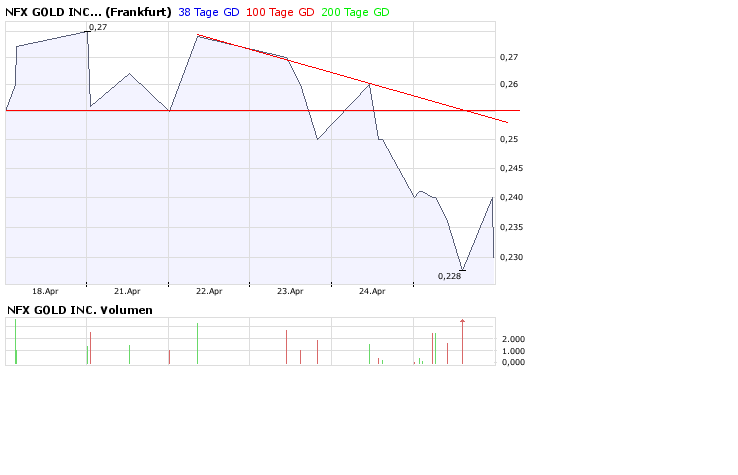Click the 22.Apr date label
The image size is (738, 475).
[209, 291]
